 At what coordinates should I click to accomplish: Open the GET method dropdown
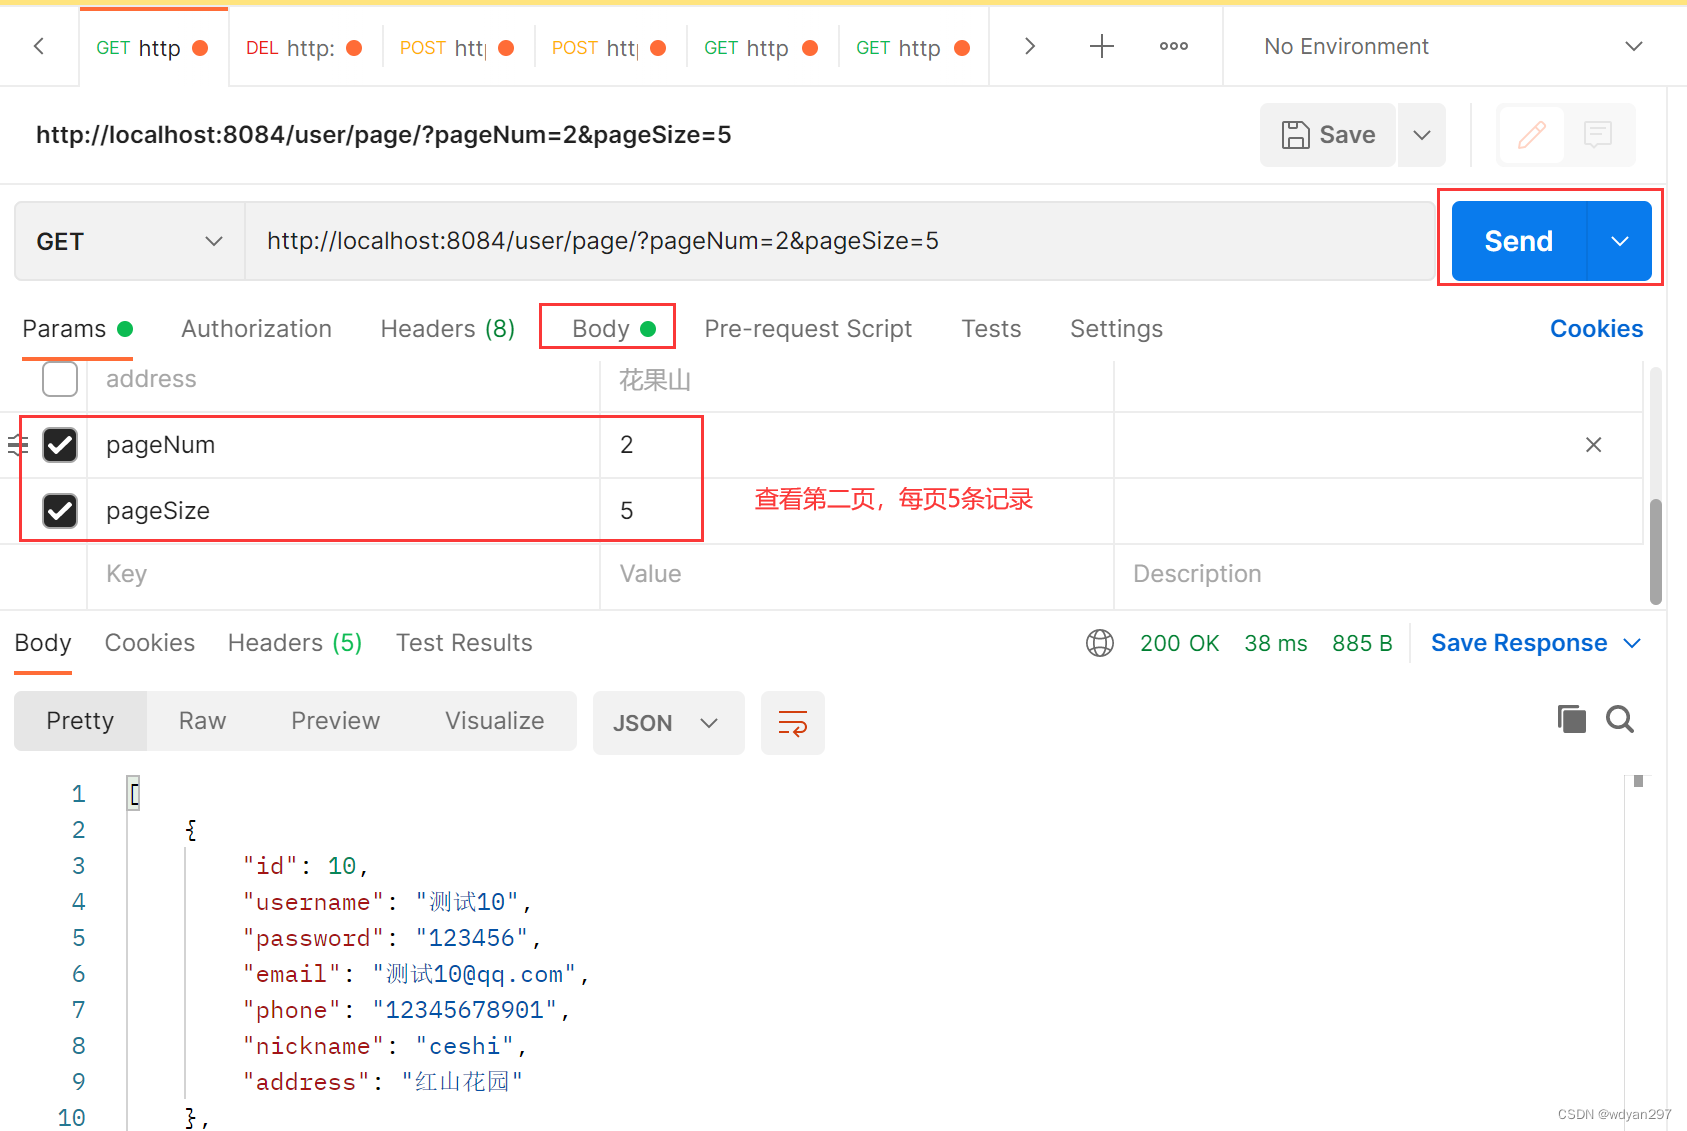[x=128, y=240]
